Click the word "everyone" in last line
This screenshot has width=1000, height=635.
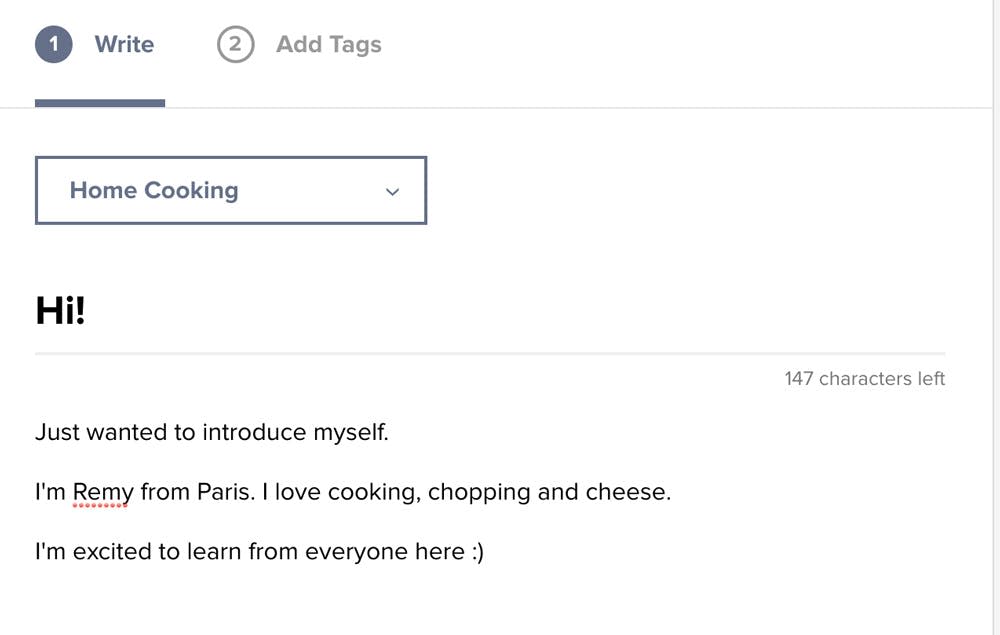click(x=356, y=552)
